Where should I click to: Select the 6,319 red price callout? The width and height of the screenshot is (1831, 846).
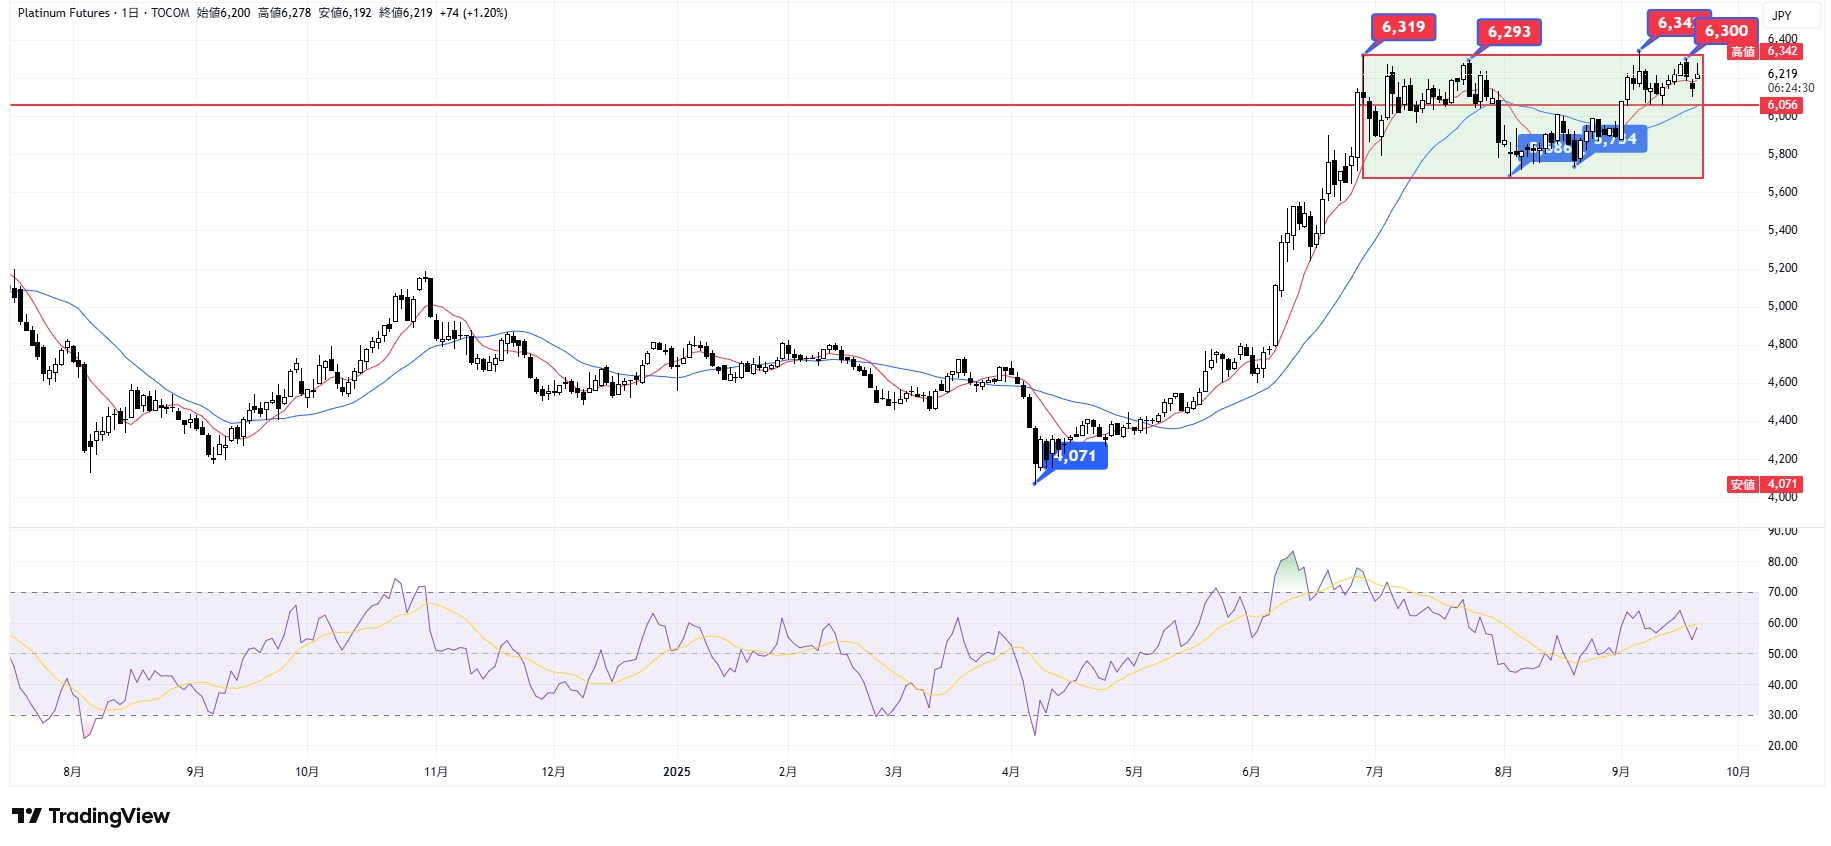click(1403, 27)
